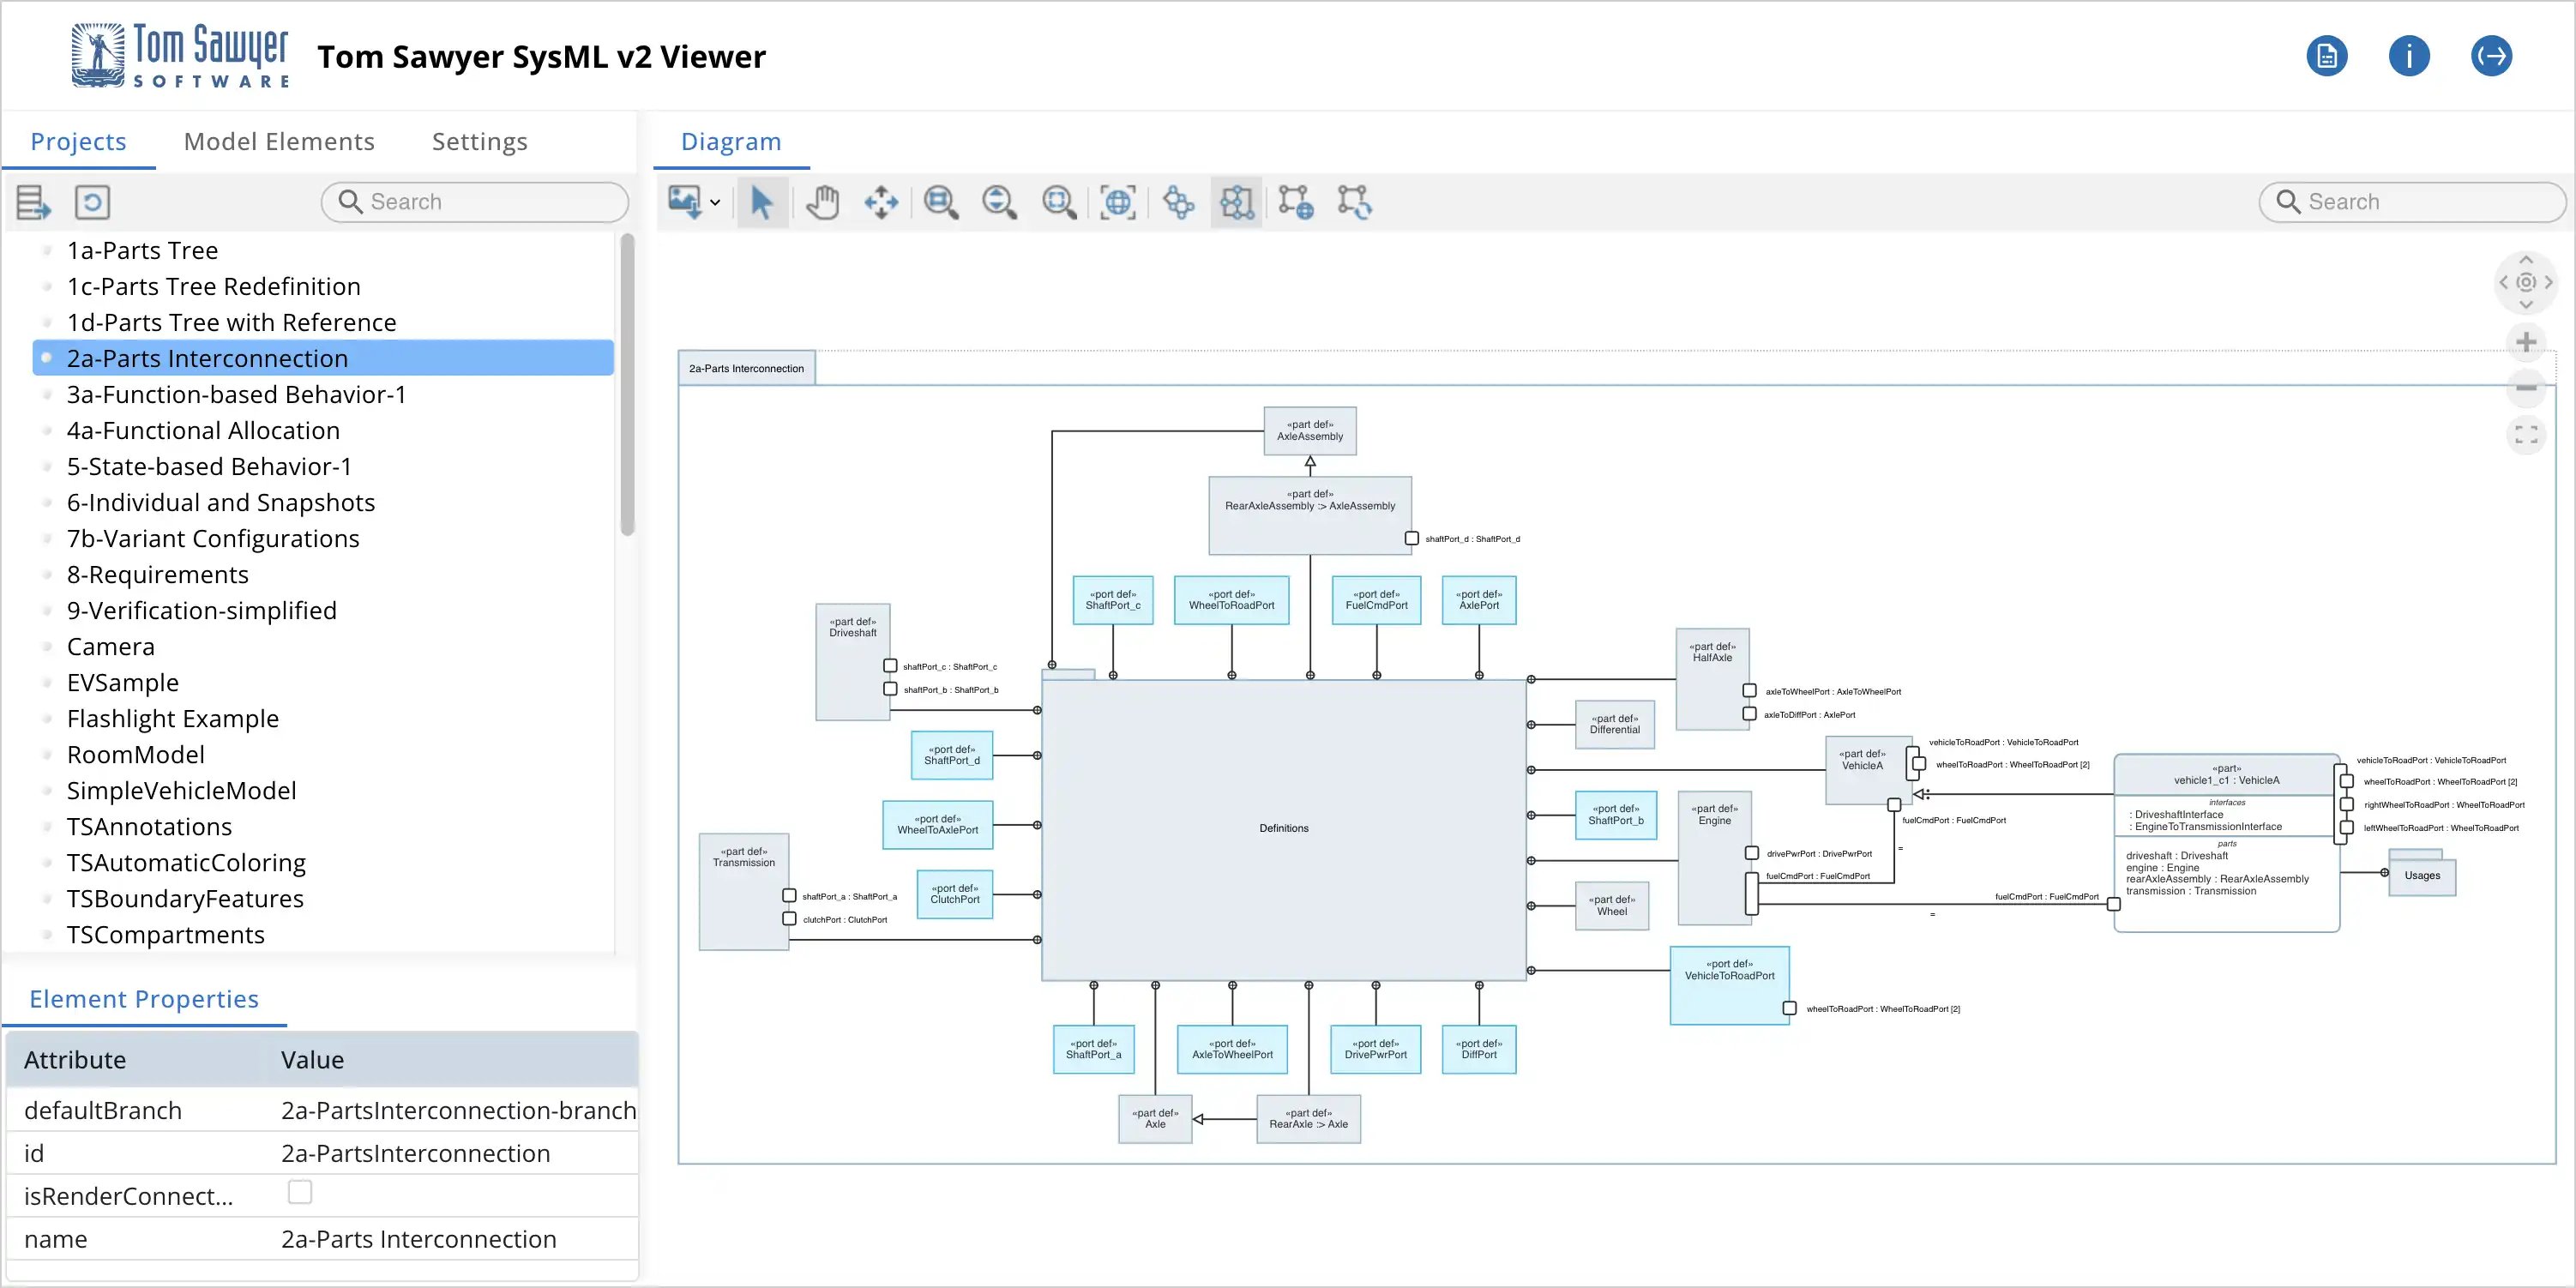Image resolution: width=2576 pixels, height=1288 pixels.
Task: Select the Diagram tab
Action: pos(731,141)
